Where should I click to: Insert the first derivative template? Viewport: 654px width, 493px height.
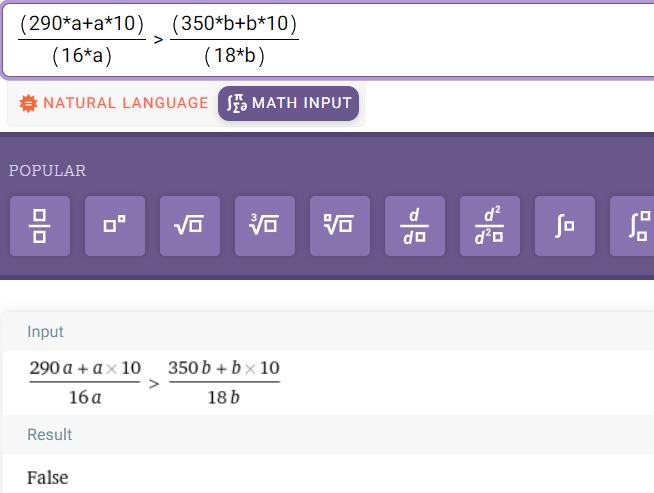pos(415,226)
